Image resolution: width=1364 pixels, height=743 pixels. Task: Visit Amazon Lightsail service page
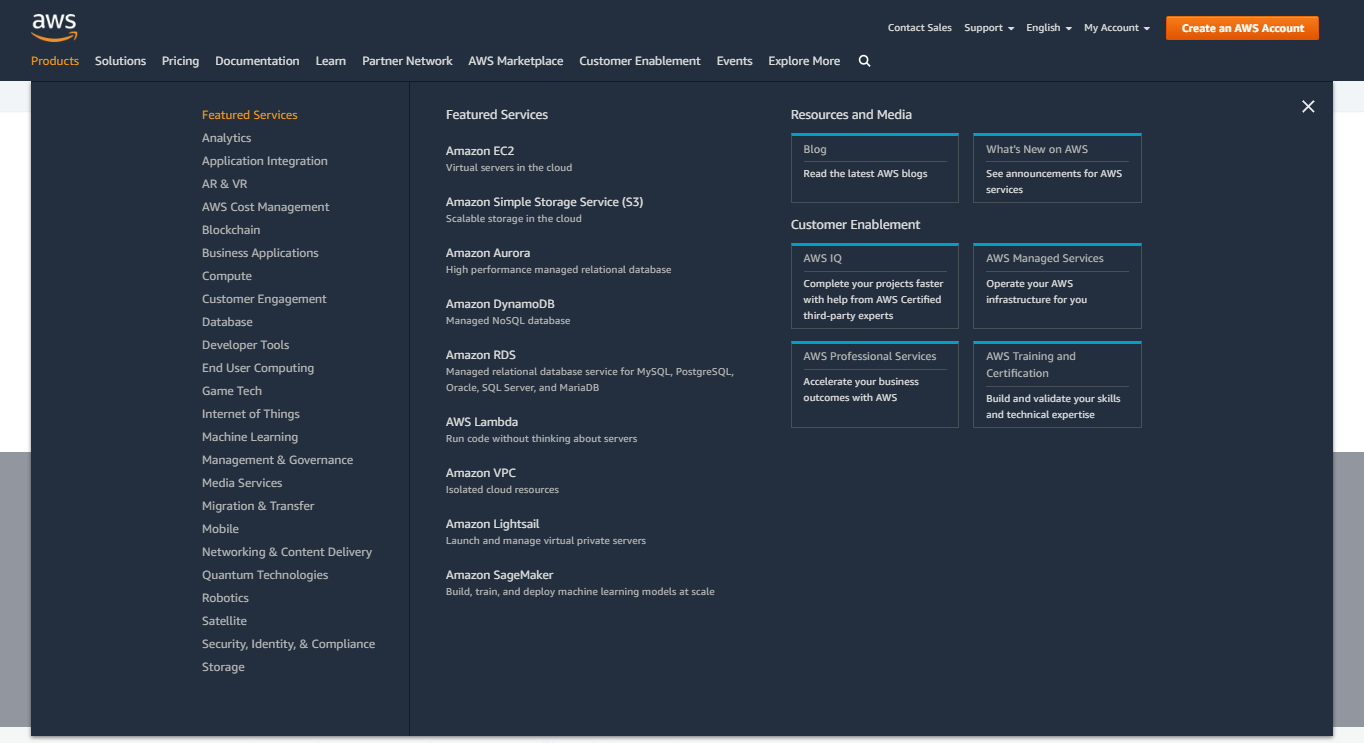click(493, 524)
